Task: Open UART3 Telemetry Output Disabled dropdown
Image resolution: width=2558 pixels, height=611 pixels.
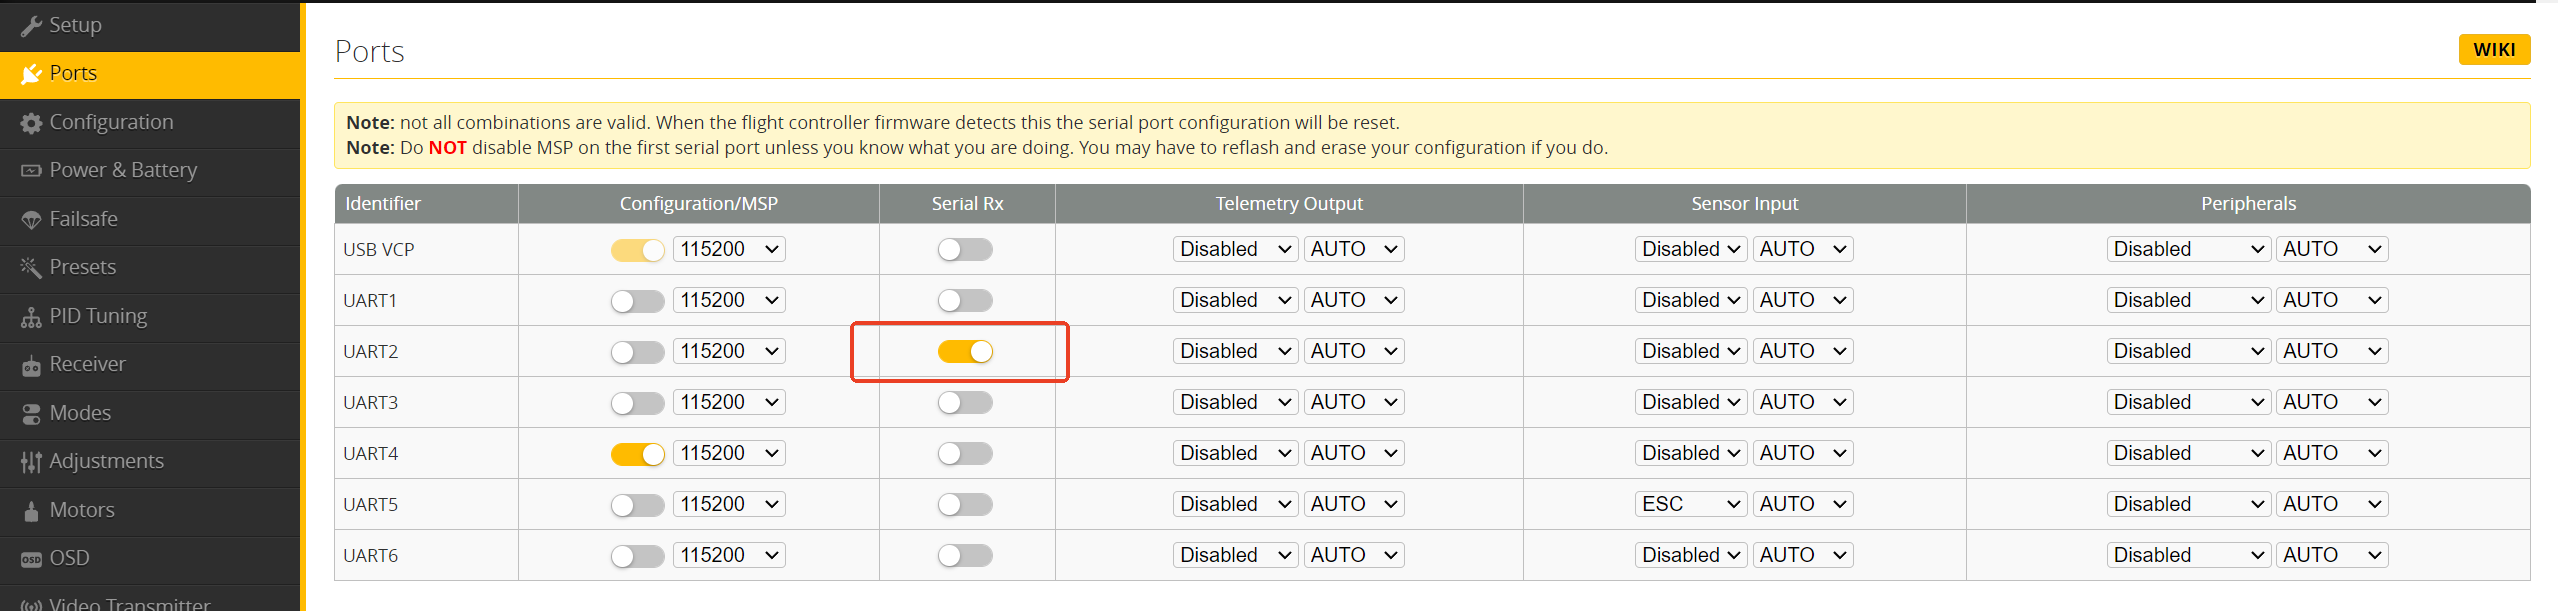Action: [1235, 402]
